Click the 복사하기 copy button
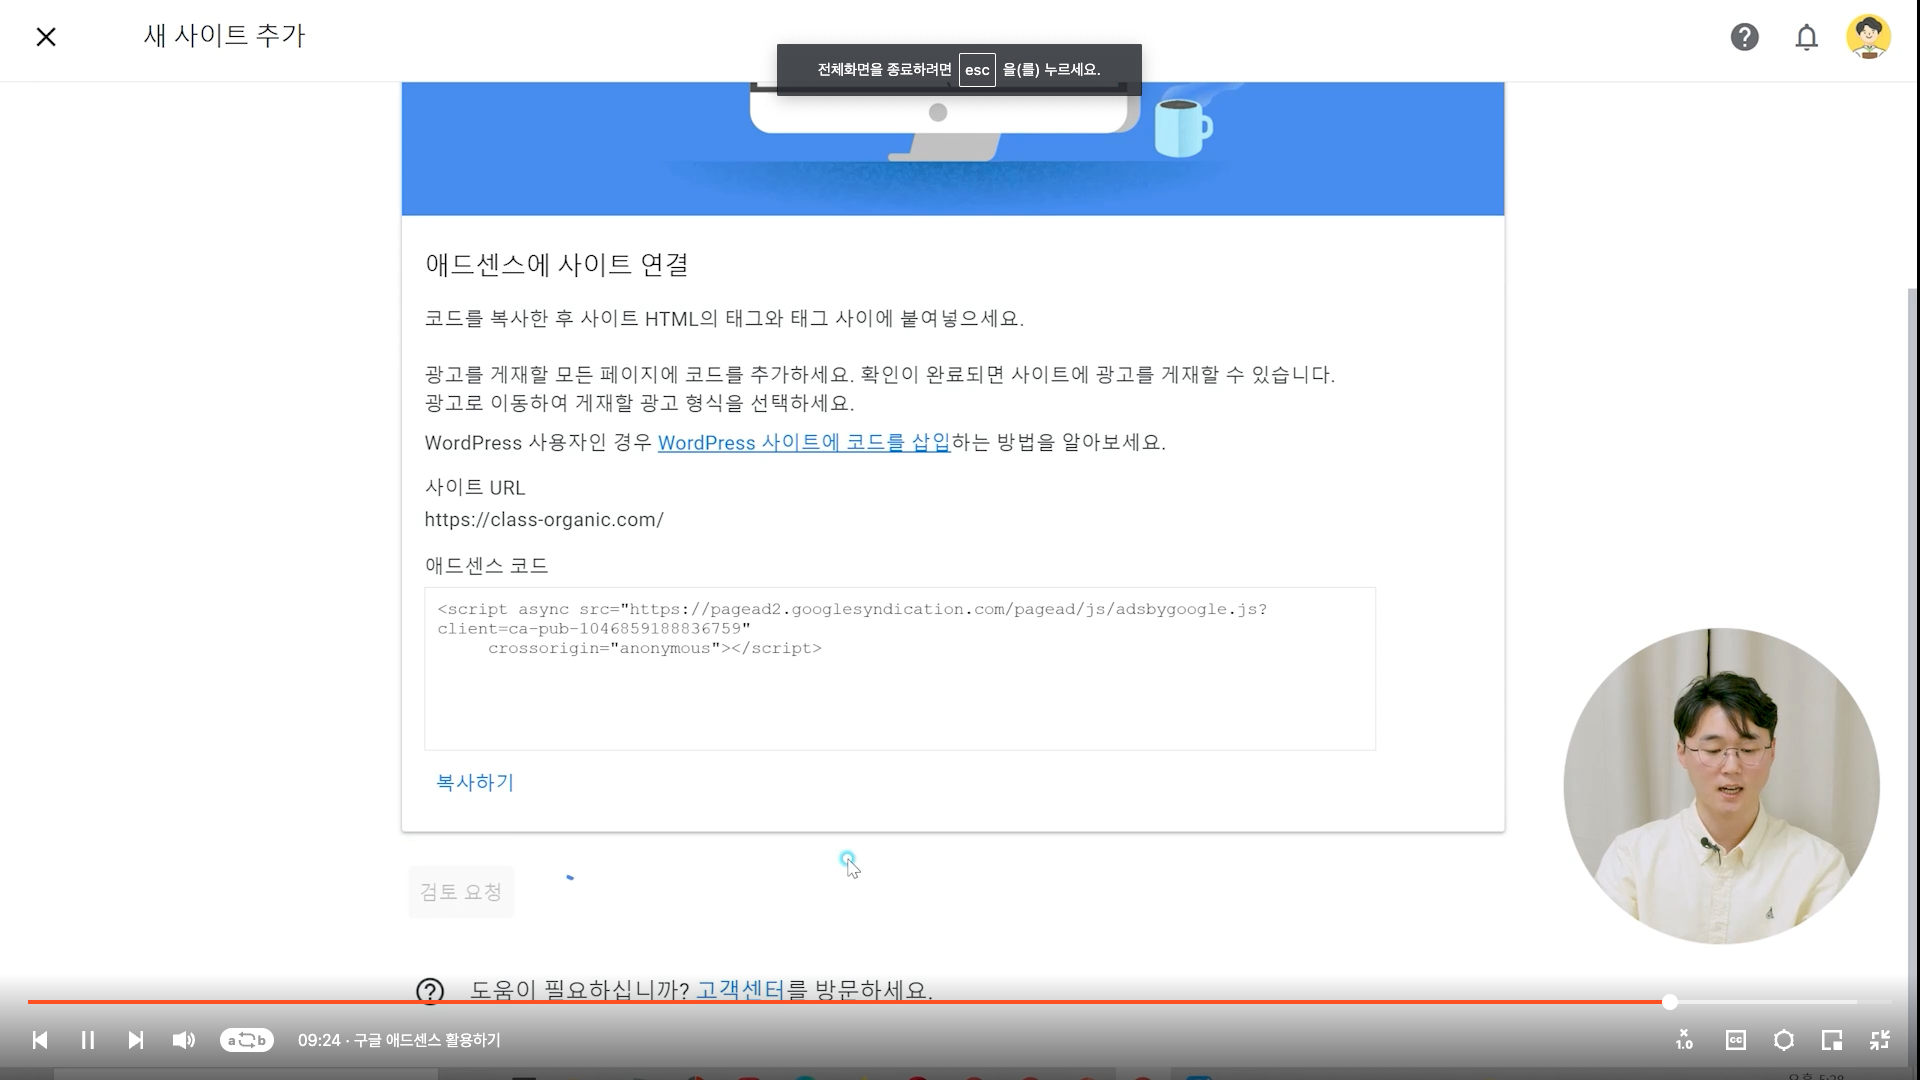Screen dimensions: 1920x1080 click(x=475, y=782)
